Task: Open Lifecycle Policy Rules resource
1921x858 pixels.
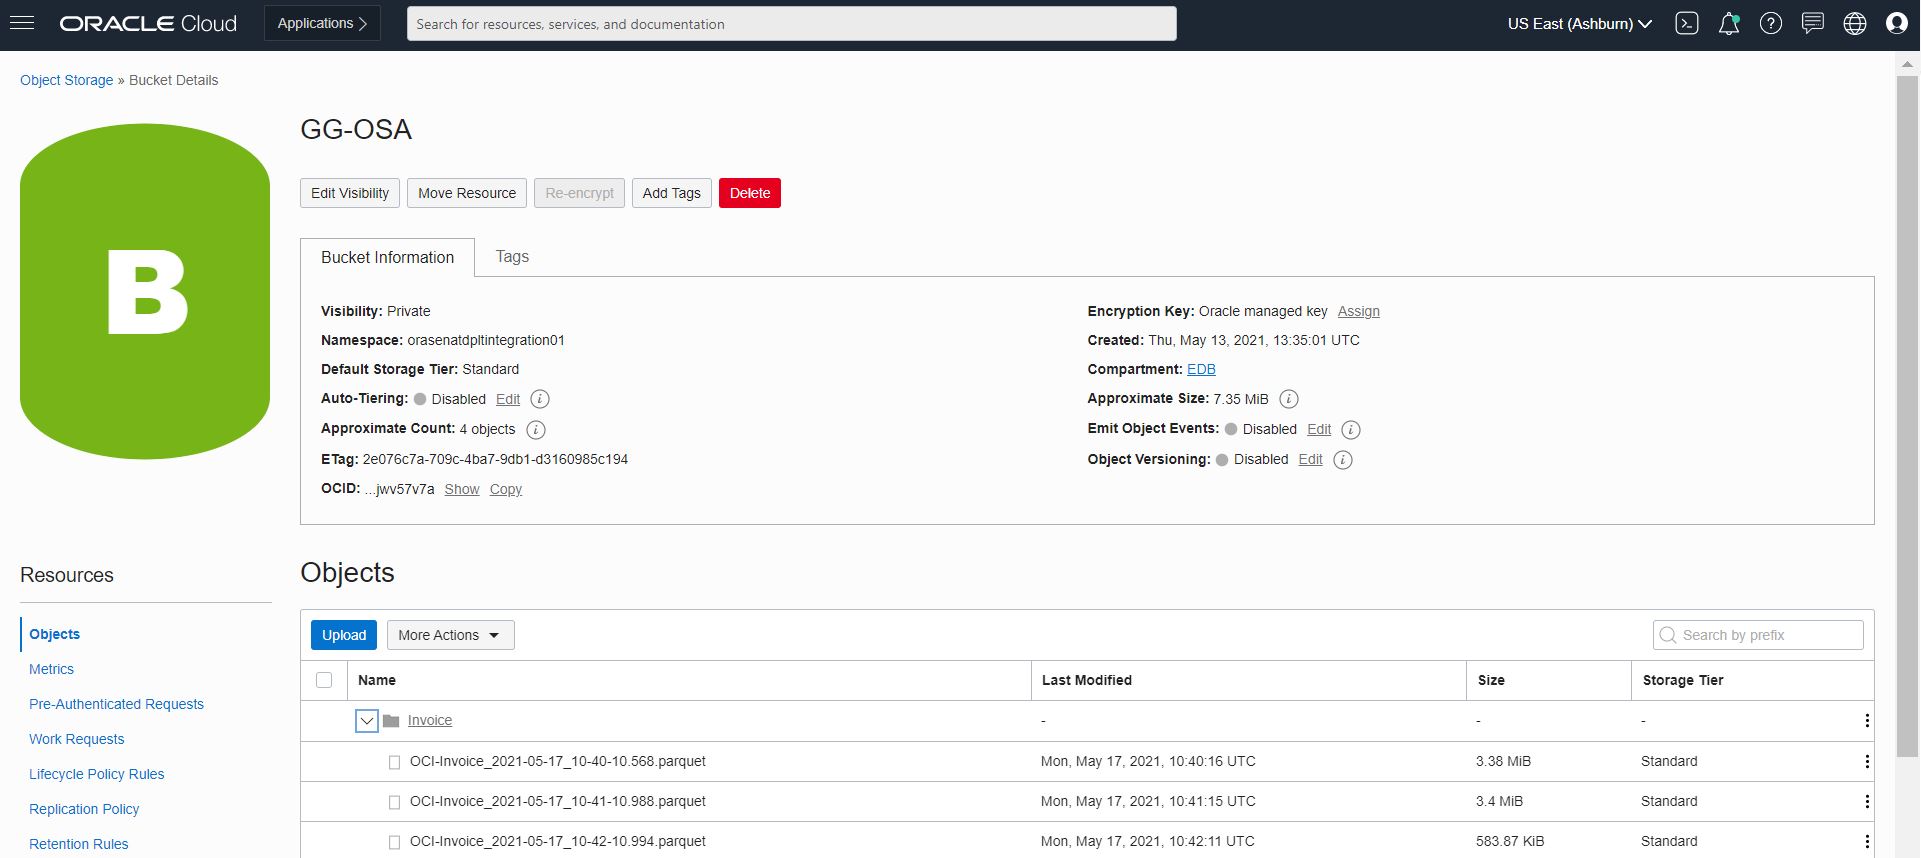Action: 96,774
